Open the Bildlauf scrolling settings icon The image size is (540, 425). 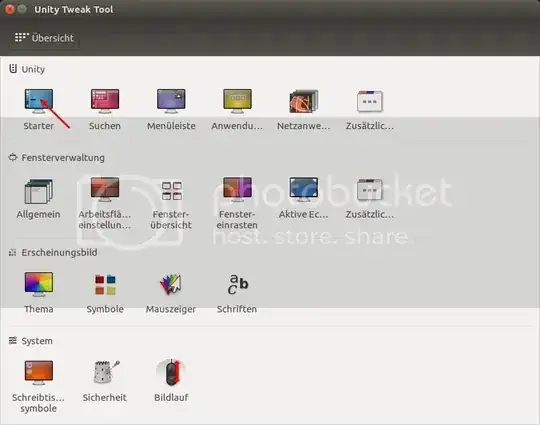pyautogui.click(x=171, y=372)
